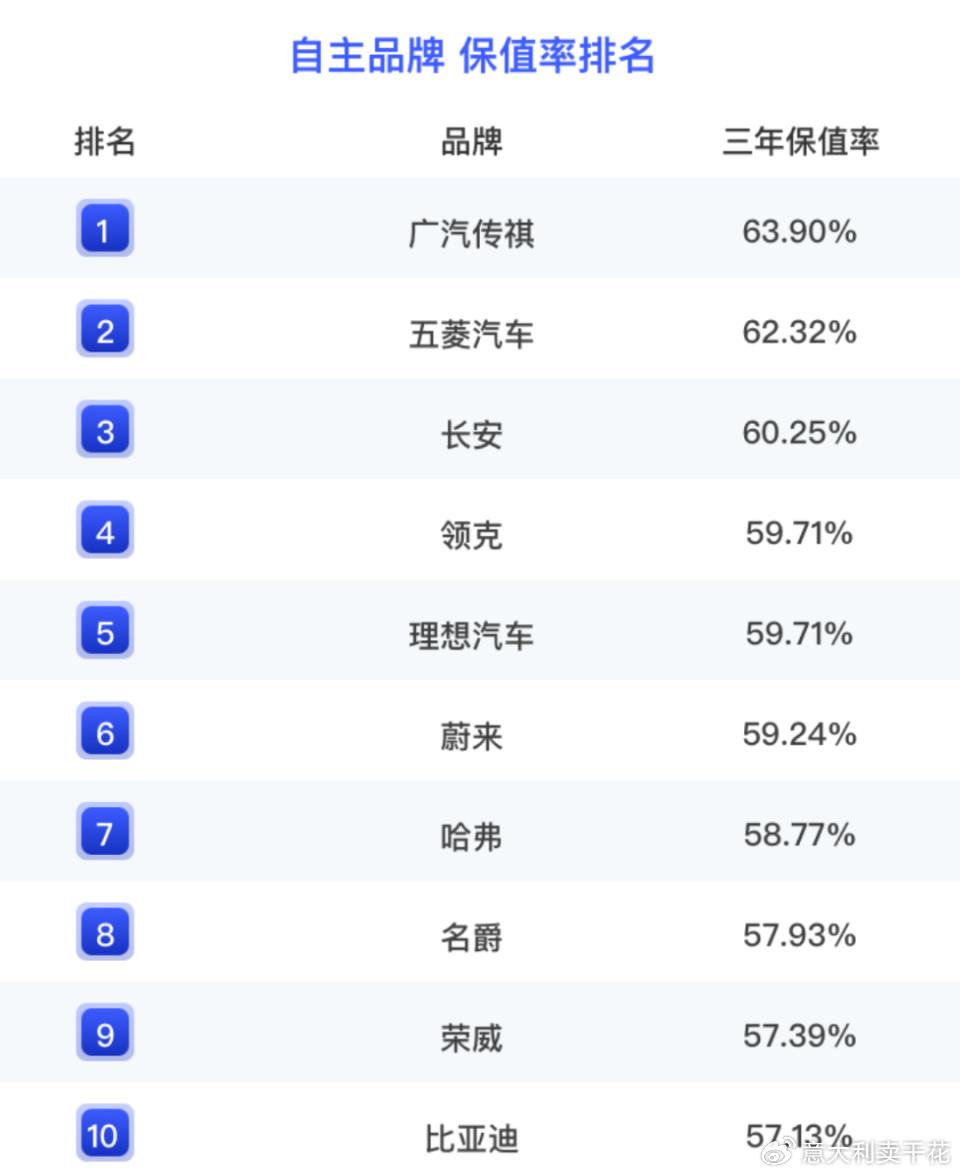Click the rank 6 badge icon
Image resolution: width=960 pixels, height=1175 pixels.
[x=105, y=731]
